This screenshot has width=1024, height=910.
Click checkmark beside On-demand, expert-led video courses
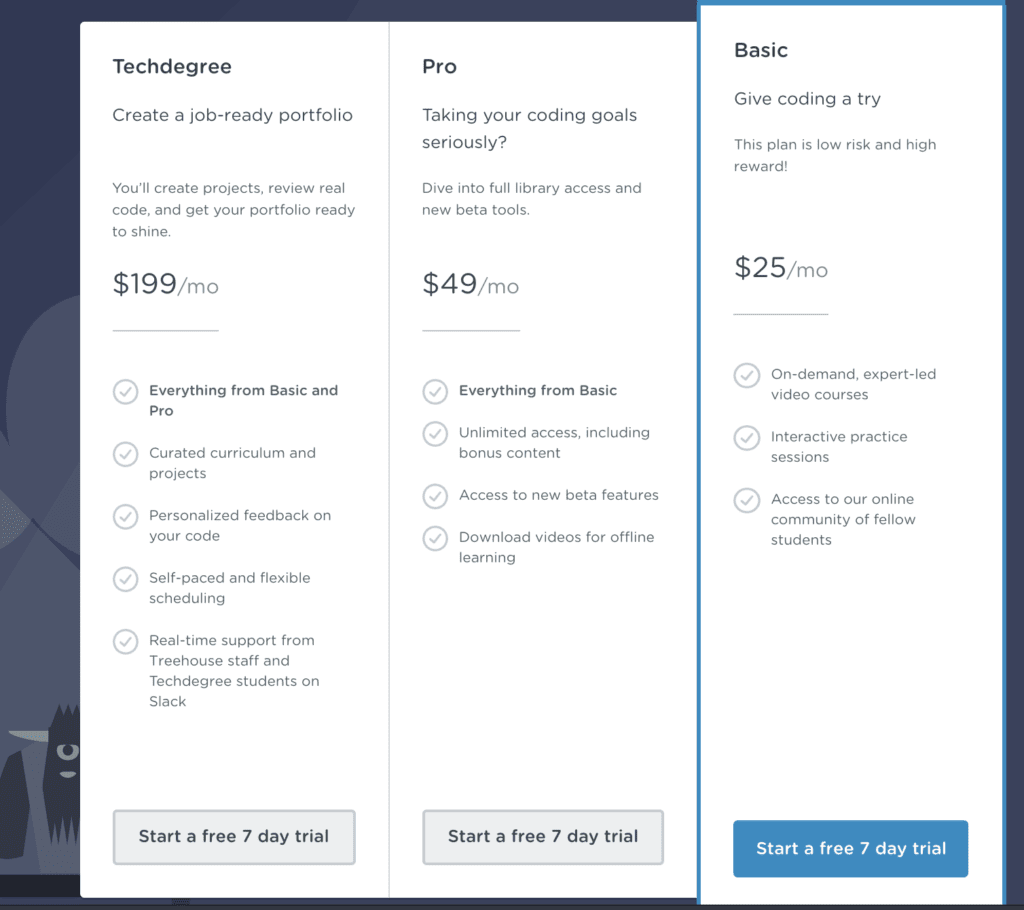(746, 376)
